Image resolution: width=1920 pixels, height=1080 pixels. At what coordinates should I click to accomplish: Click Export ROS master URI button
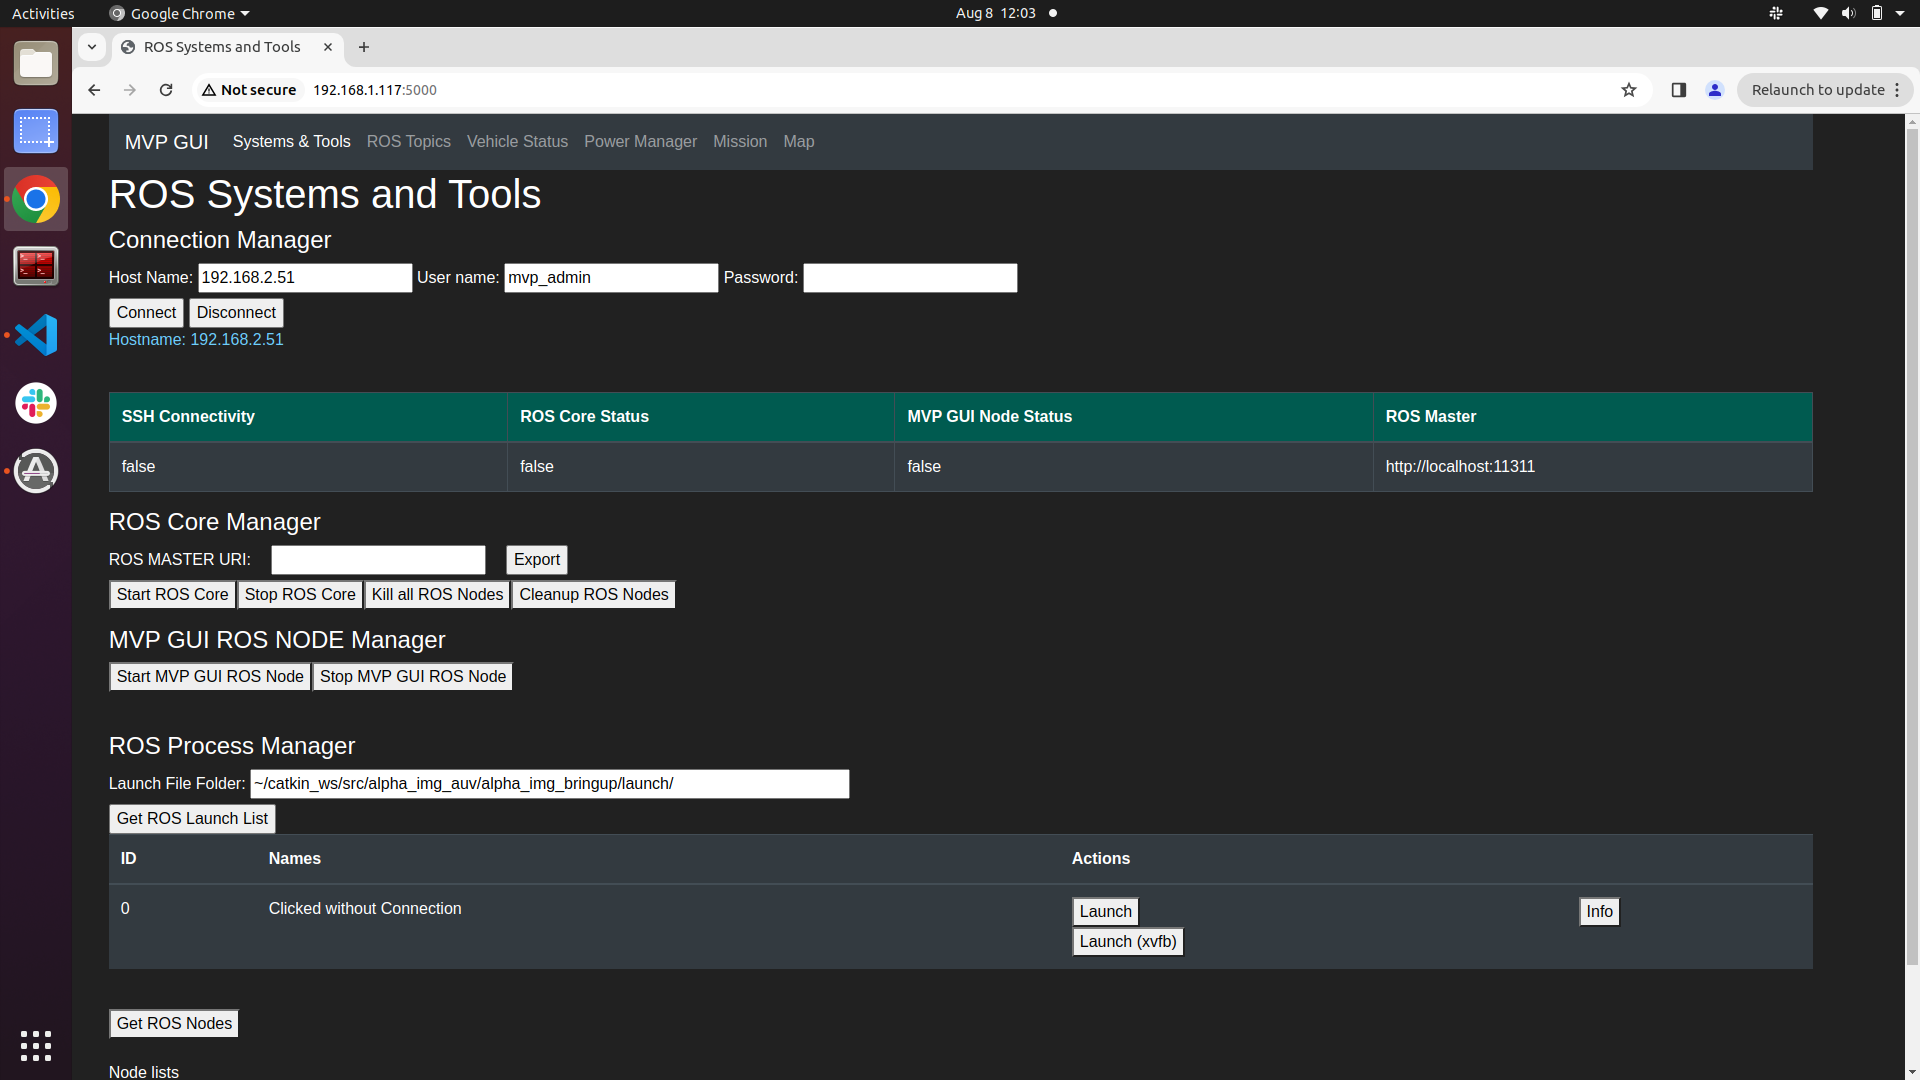537,560
